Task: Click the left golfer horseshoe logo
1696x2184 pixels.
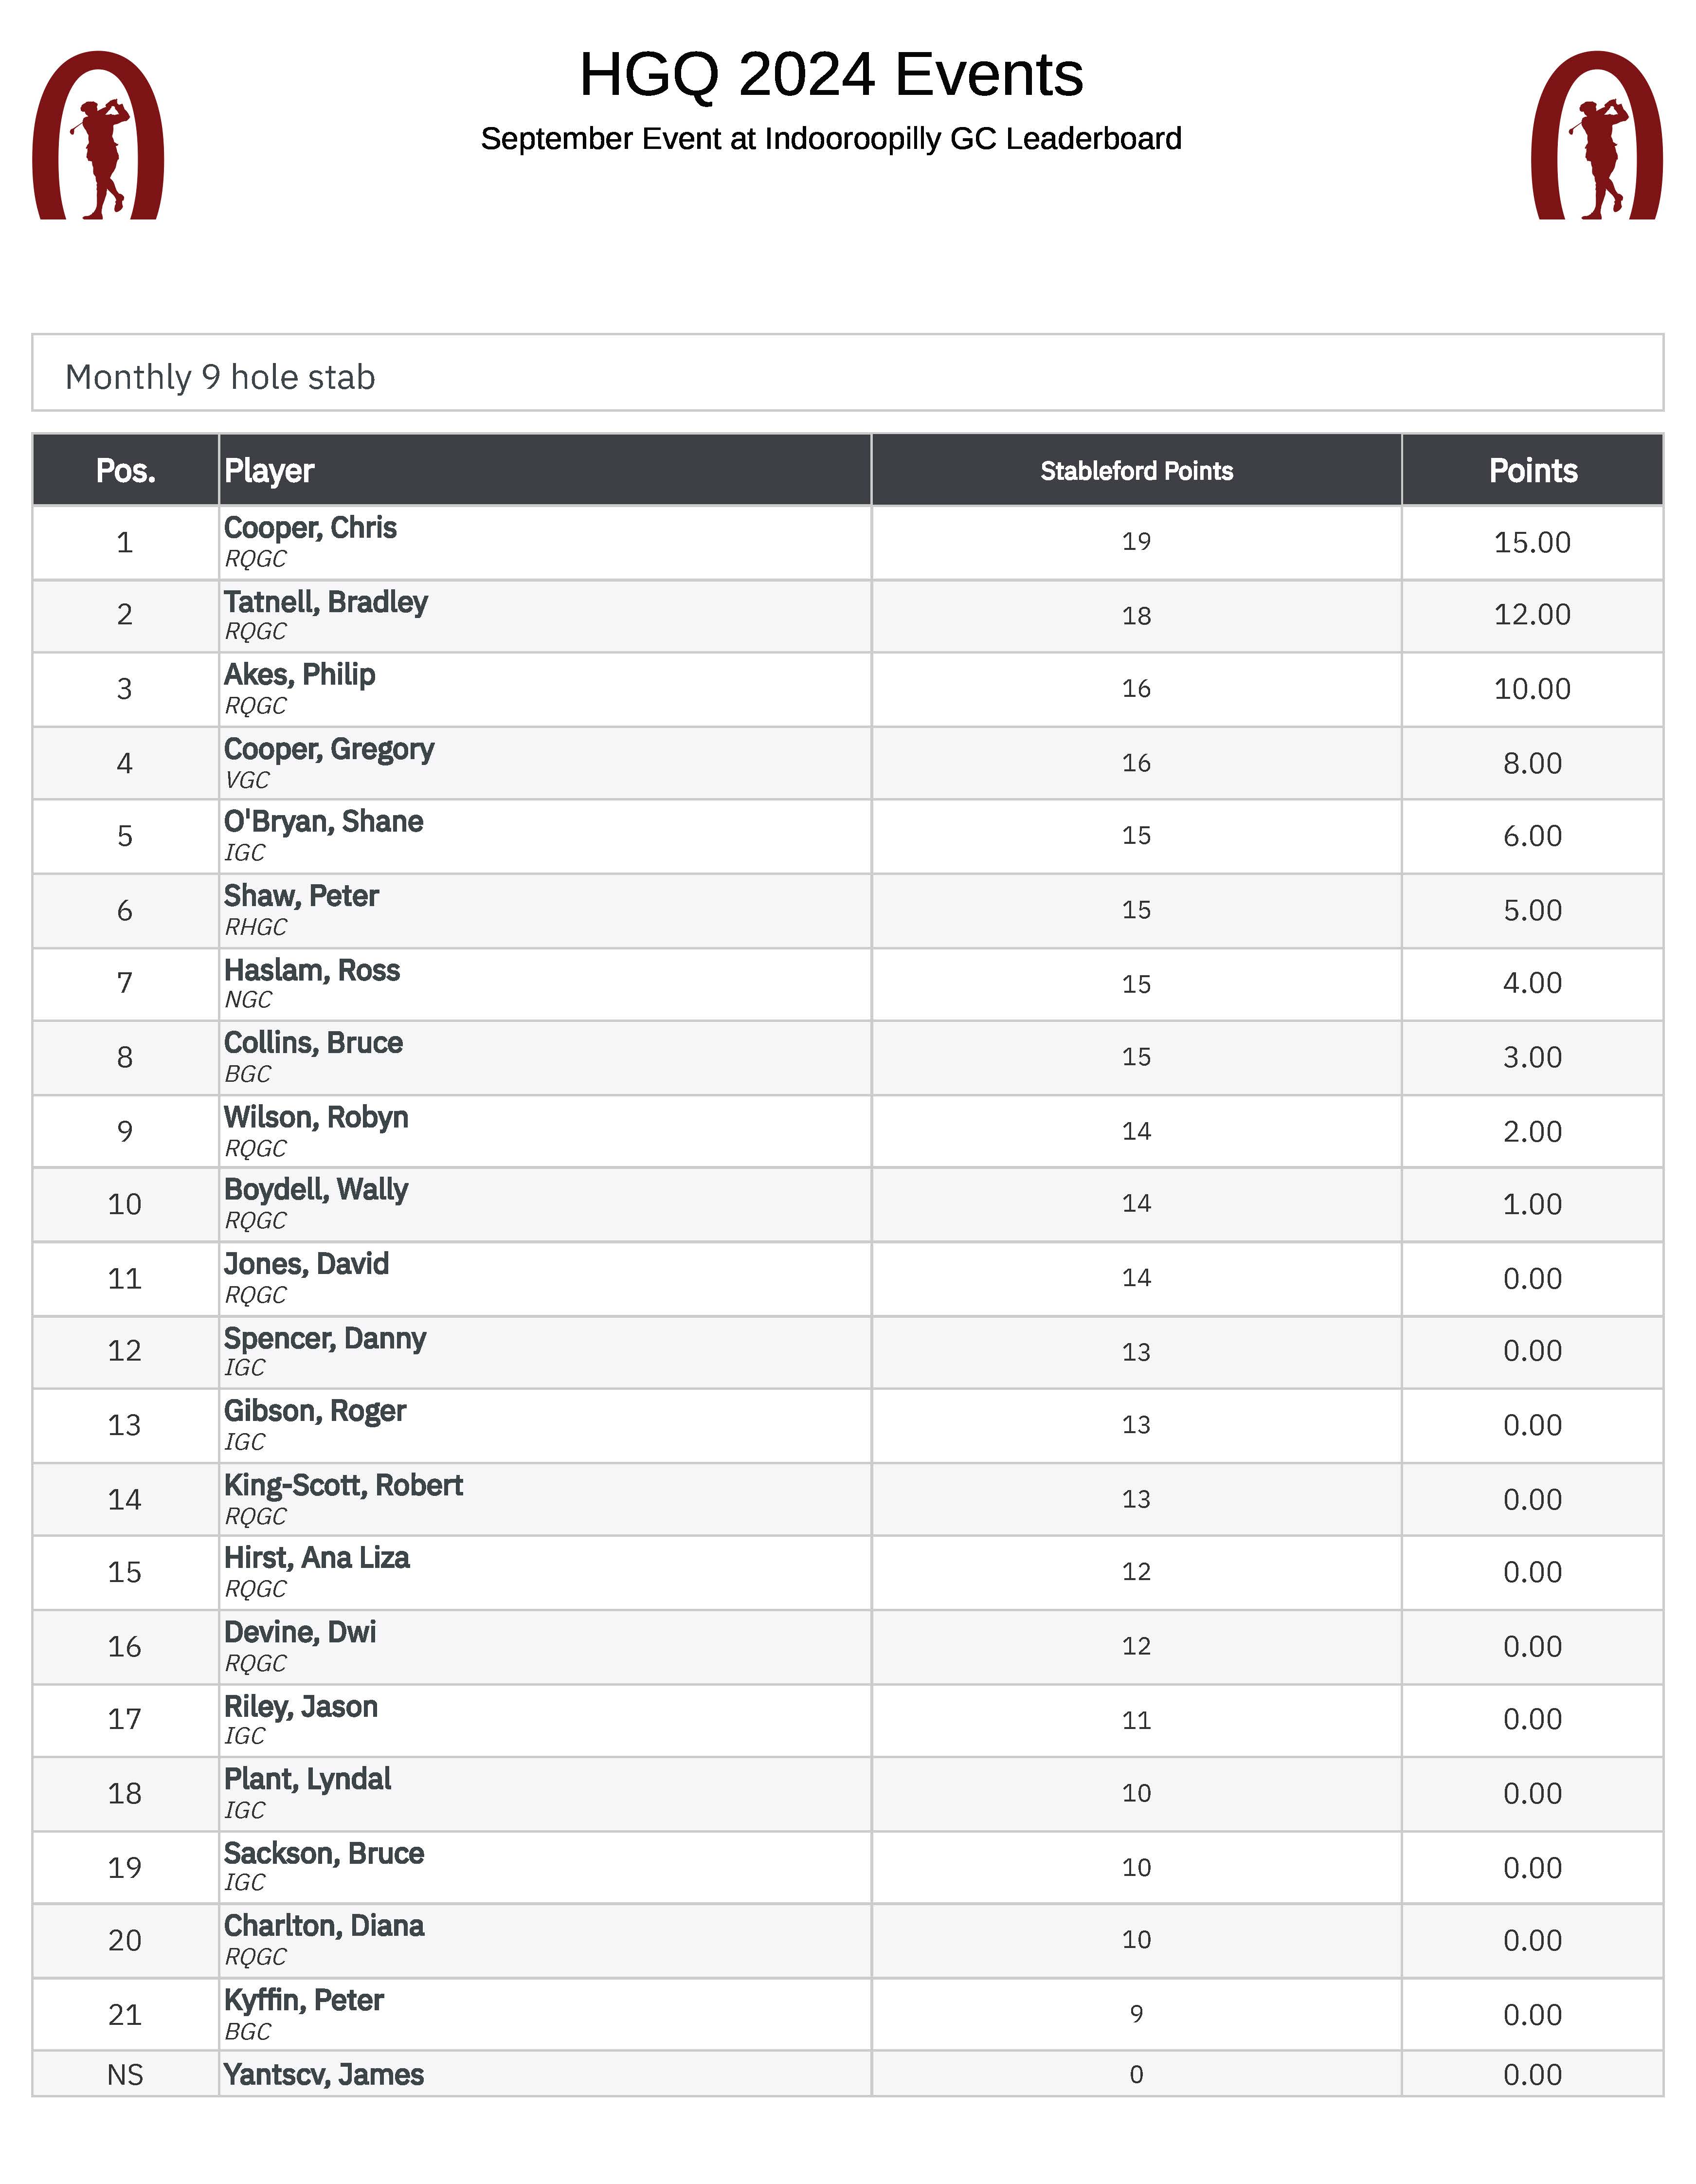Action: pos(98,136)
